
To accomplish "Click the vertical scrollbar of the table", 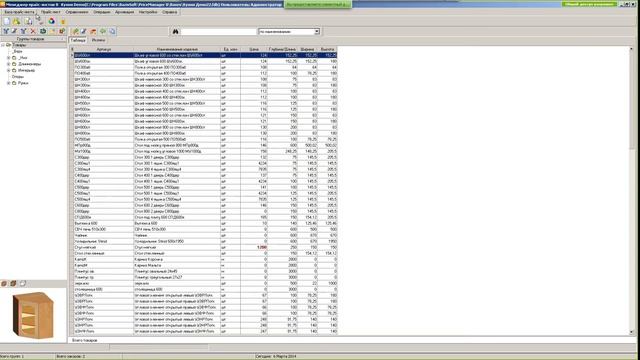I will 631,191.
